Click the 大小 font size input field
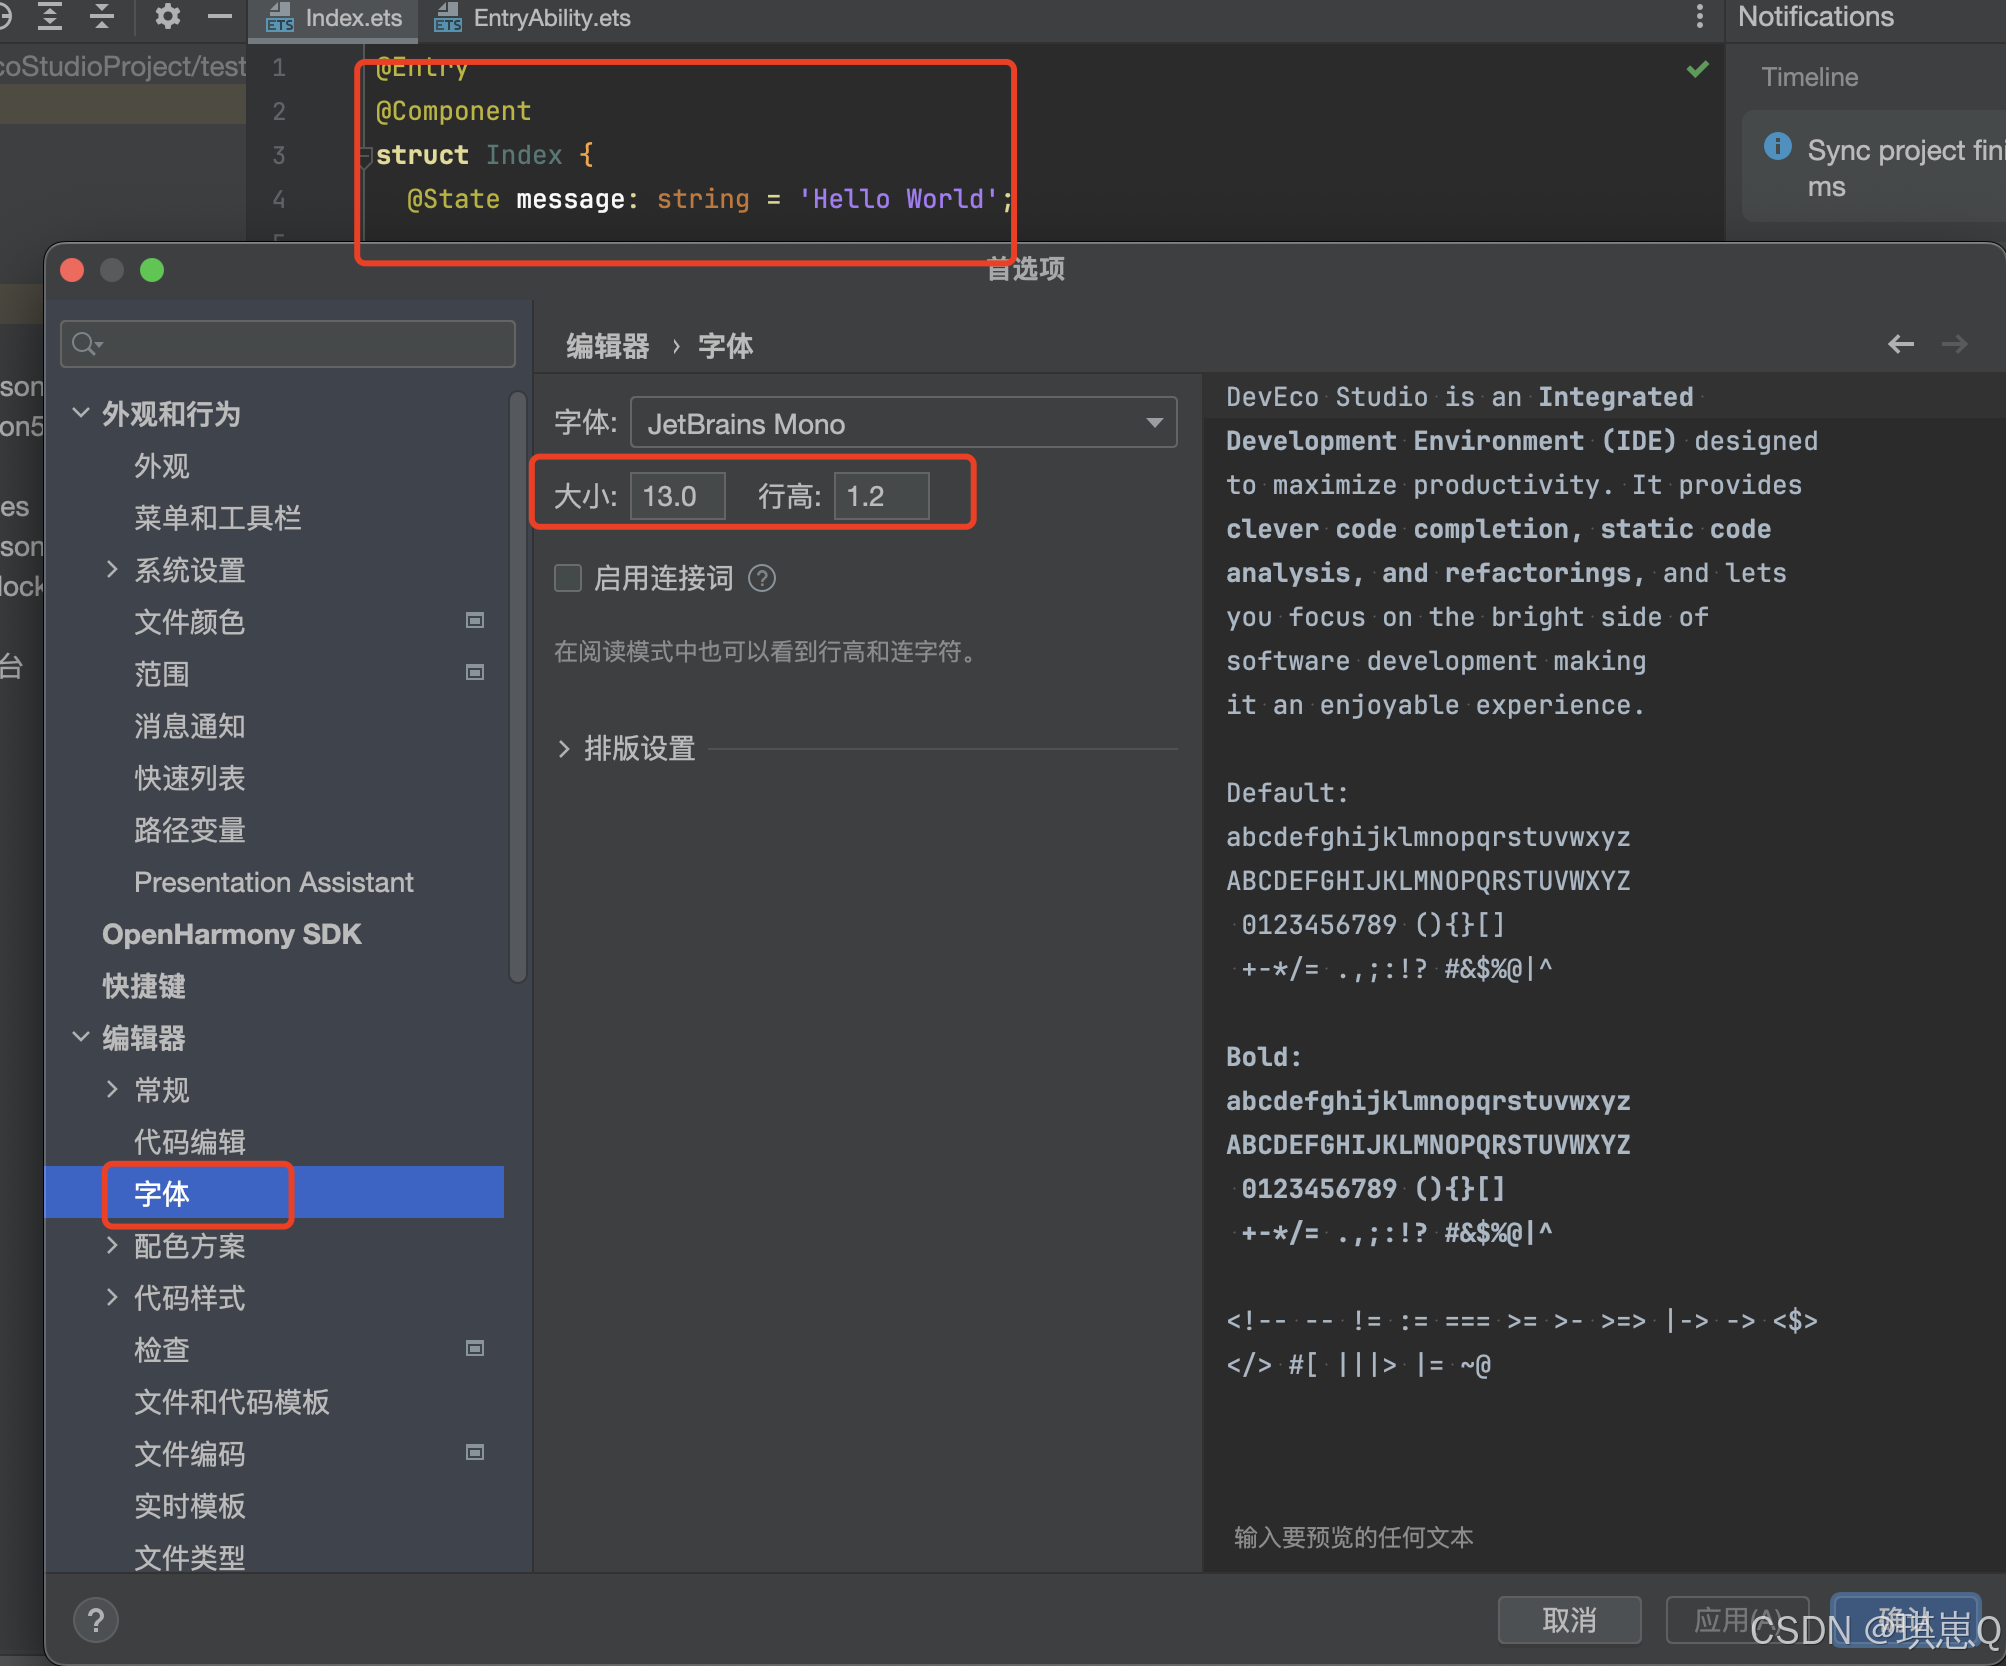This screenshot has height=1666, width=2006. [677, 496]
